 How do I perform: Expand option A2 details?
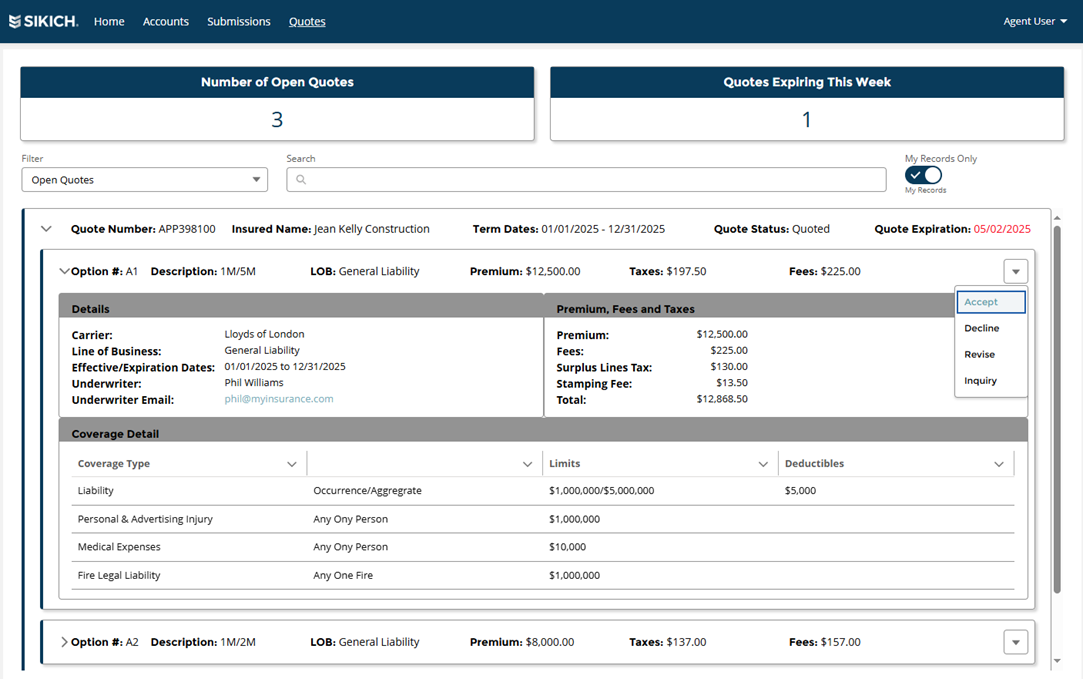tap(65, 642)
